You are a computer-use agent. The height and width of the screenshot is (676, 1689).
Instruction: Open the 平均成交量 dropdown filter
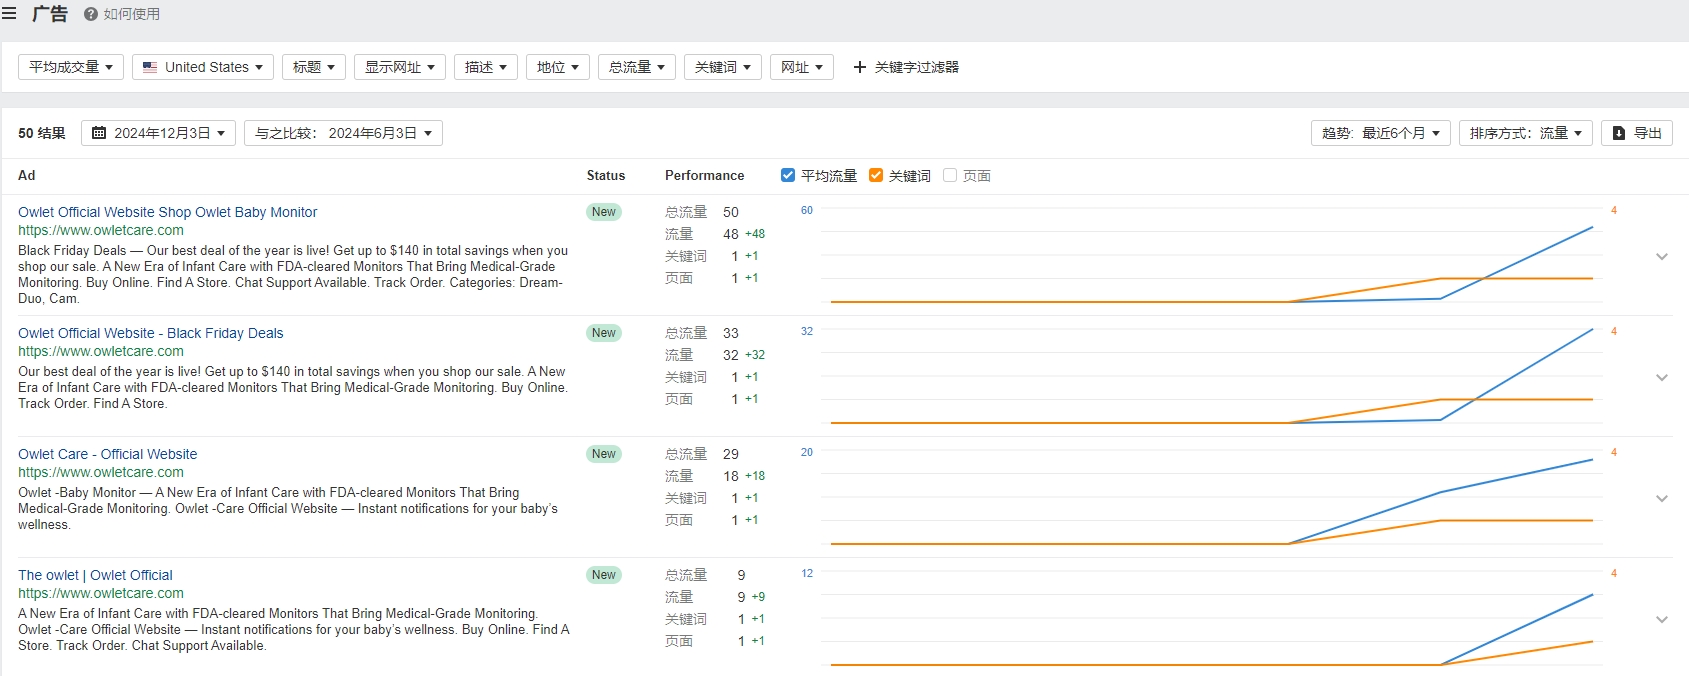(x=71, y=67)
